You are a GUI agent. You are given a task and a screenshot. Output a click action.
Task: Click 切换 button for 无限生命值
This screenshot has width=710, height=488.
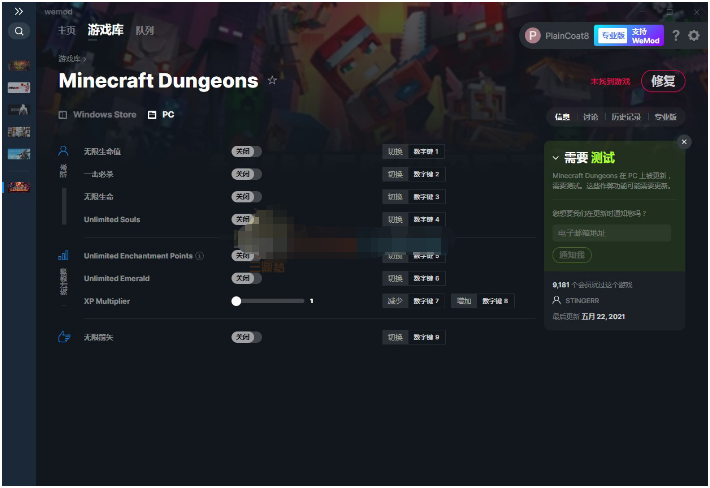(x=395, y=152)
